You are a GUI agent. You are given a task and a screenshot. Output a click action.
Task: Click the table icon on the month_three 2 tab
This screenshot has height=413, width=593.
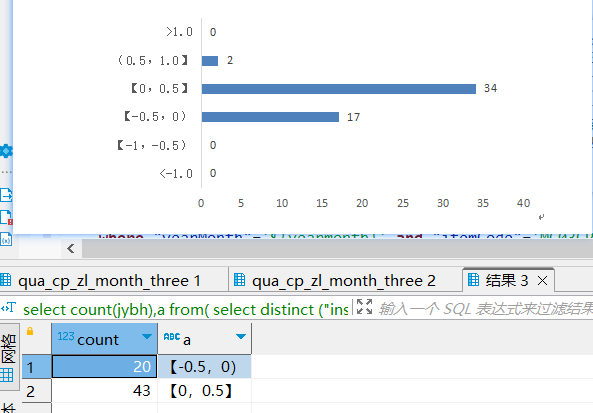(239, 280)
